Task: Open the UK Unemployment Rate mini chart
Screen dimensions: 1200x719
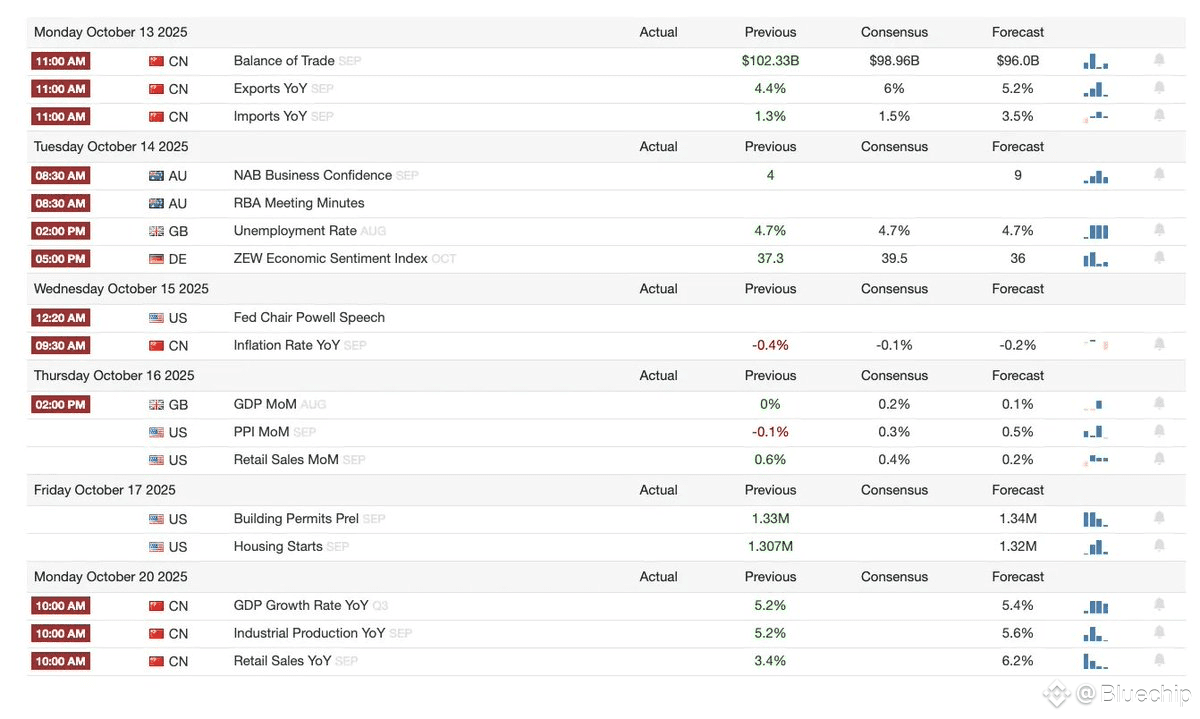Action: [1096, 231]
